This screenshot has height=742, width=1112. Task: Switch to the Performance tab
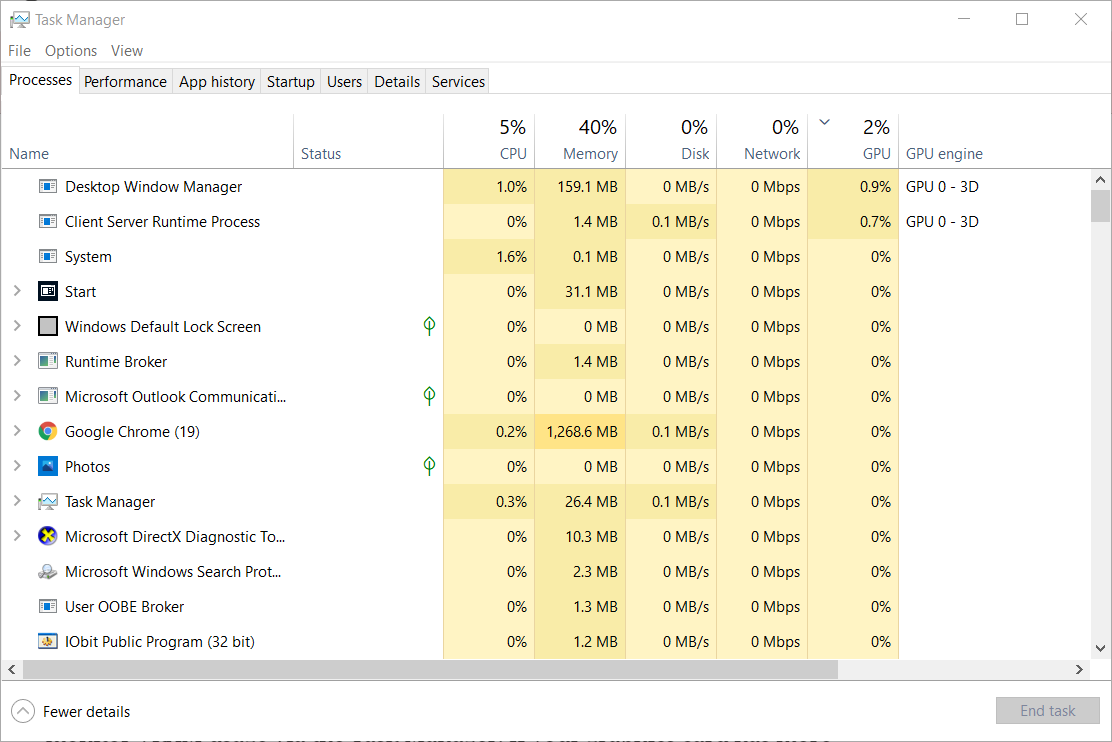[126, 82]
